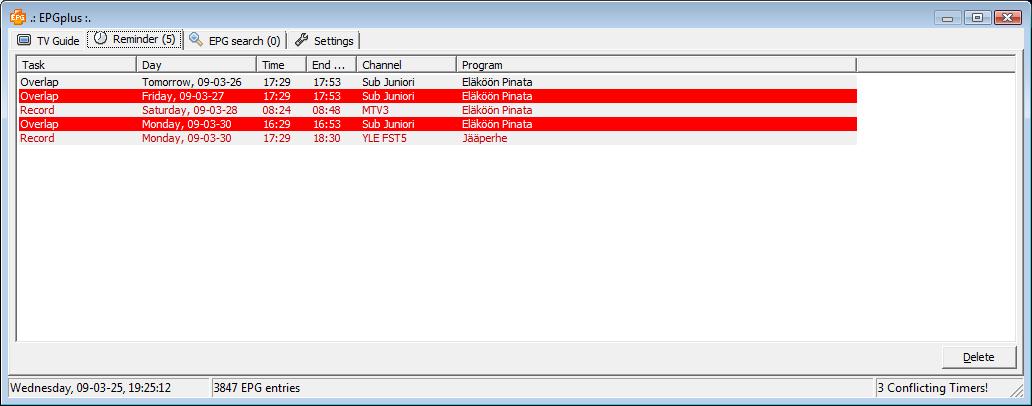Click the Time column header
Viewport: 1032px width, 406px height.
click(281, 65)
